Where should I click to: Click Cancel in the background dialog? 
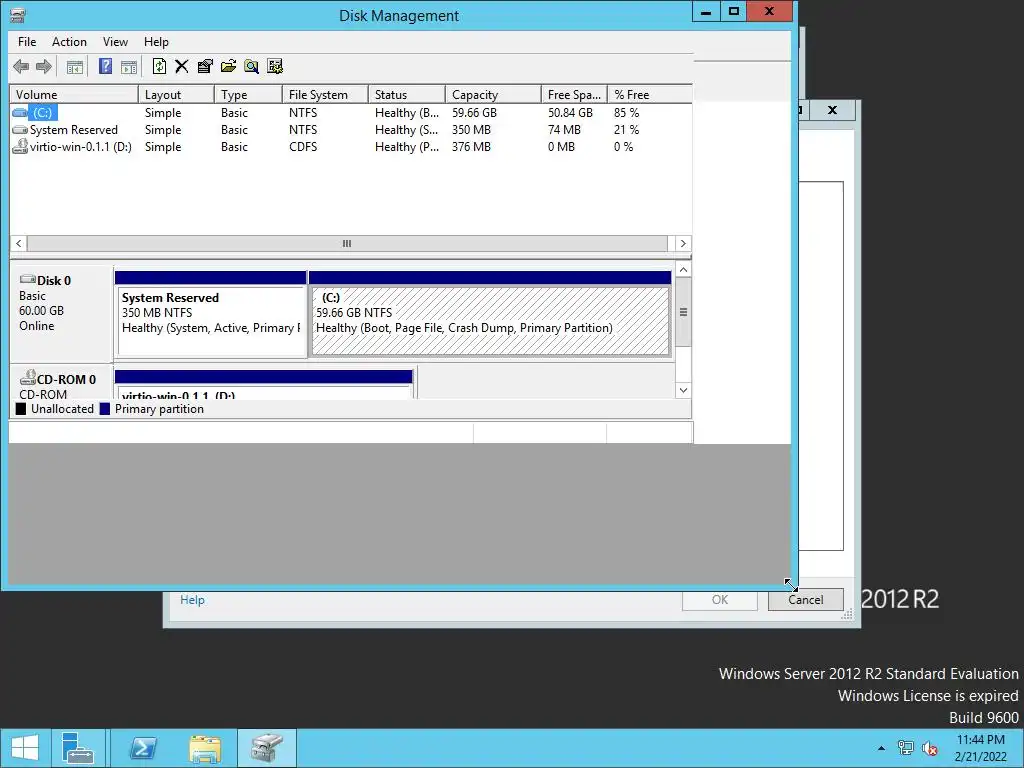[805, 600]
